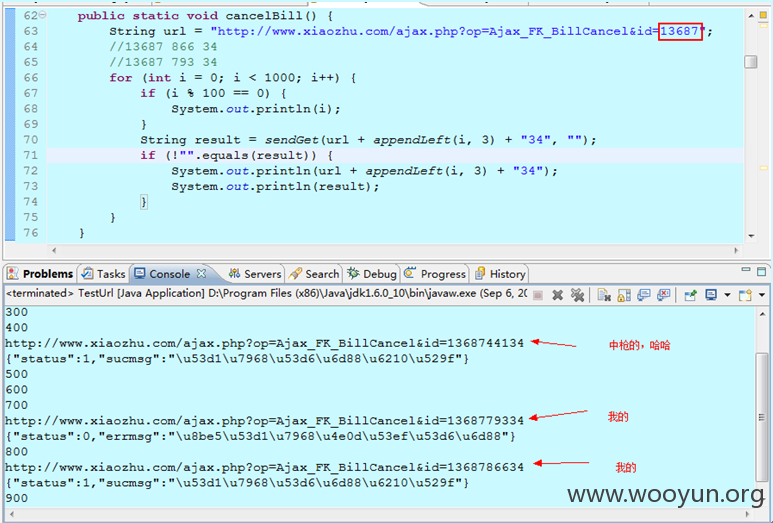Click console output URL ending 1368744134
Viewport: 773px width, 523px height.
pos(264,343)
